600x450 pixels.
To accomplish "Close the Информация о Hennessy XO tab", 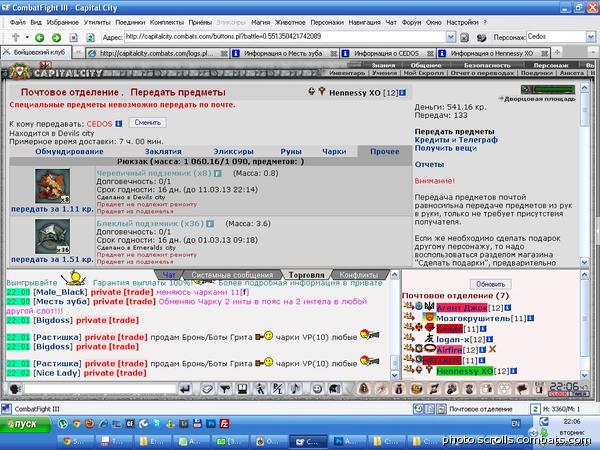I will (545, 54).
